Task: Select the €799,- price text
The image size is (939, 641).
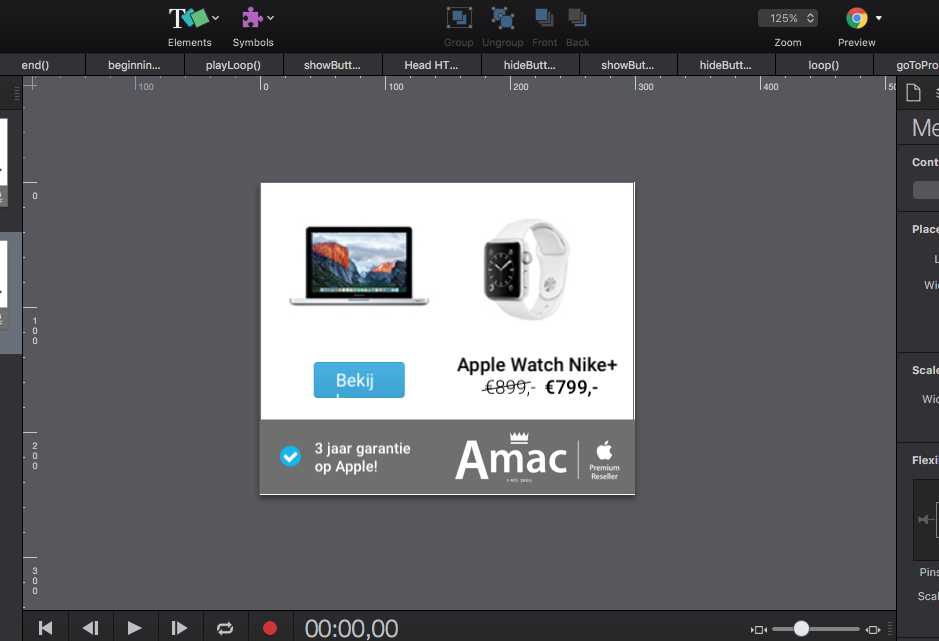Action: pyautogui.click(x=571, y=388)
